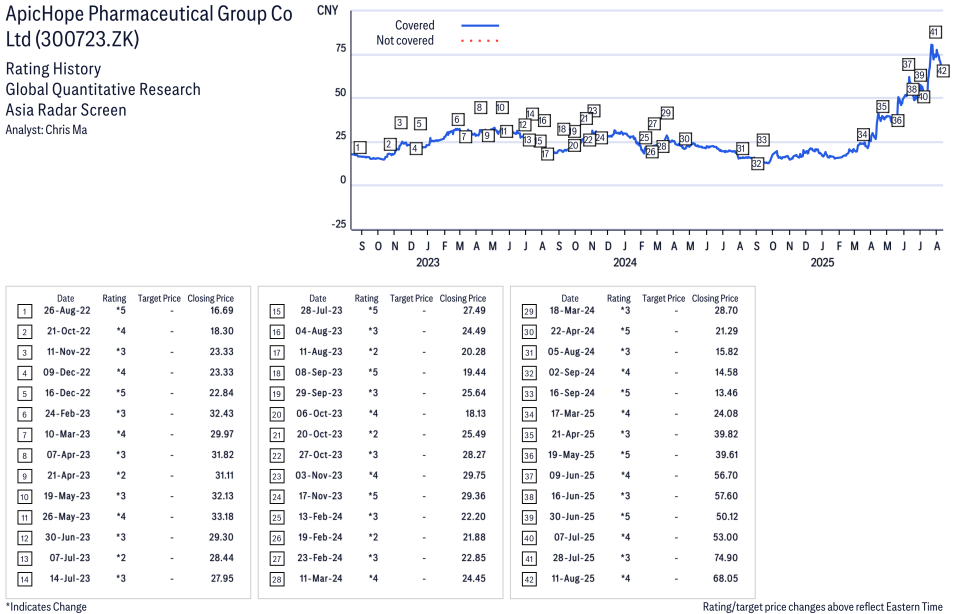Select the 2024 year label under axis
Viewport: 954px width, 614px height.
pyautogui.click(x=625, y=262)
